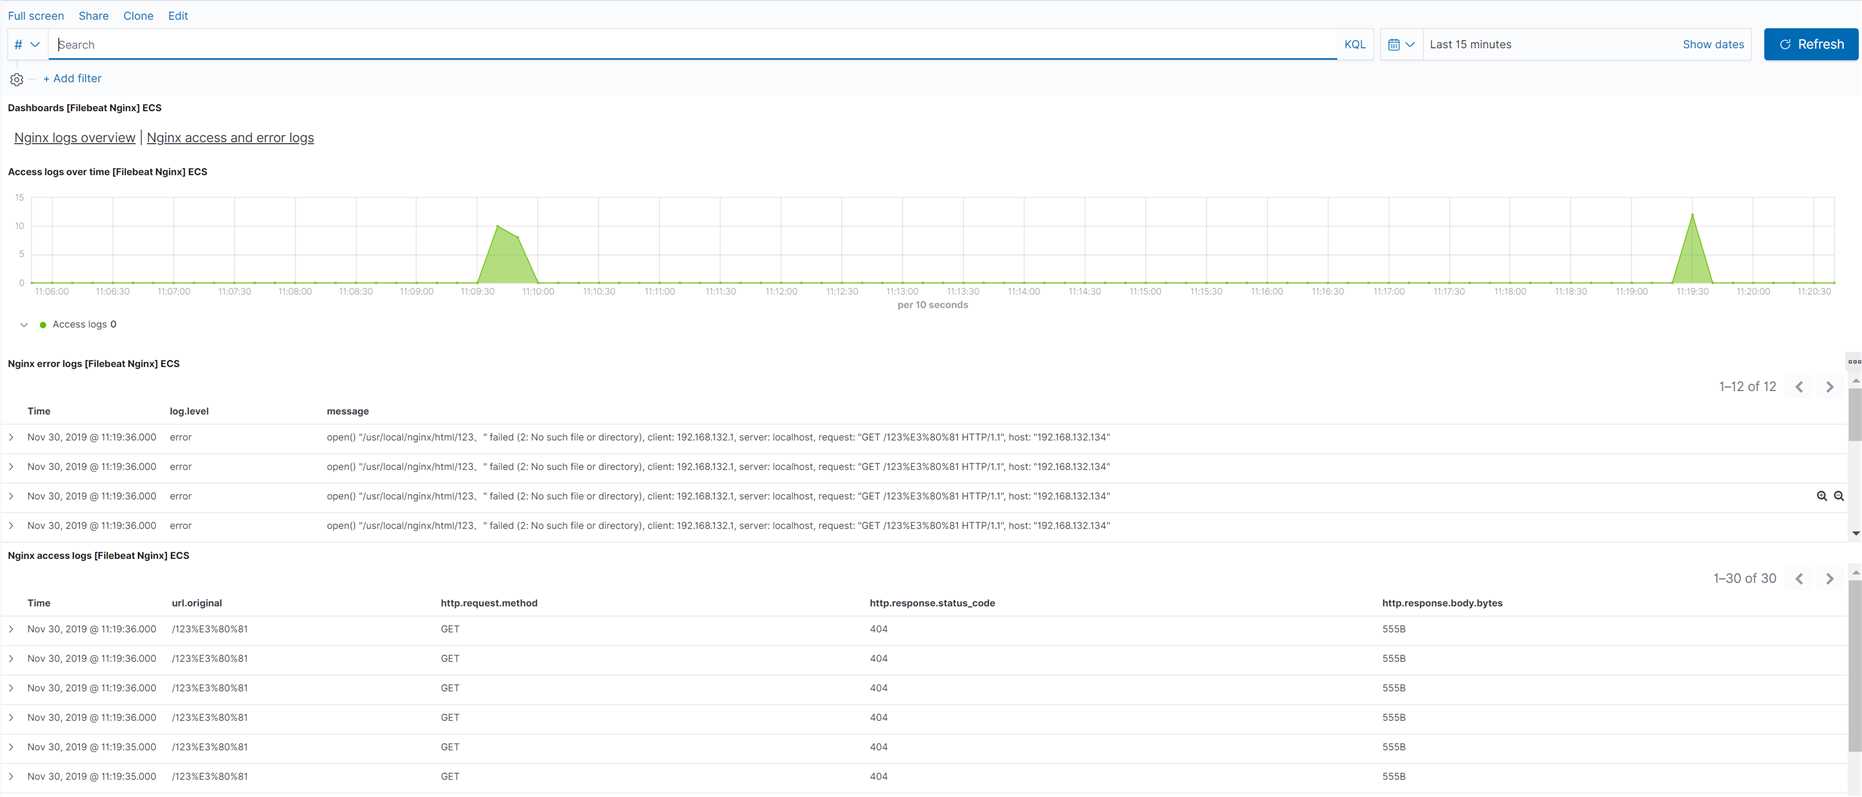The image size is (1862, 797).
Task: Expand the error row showing magnifier icons
Action: pos(12,496)
